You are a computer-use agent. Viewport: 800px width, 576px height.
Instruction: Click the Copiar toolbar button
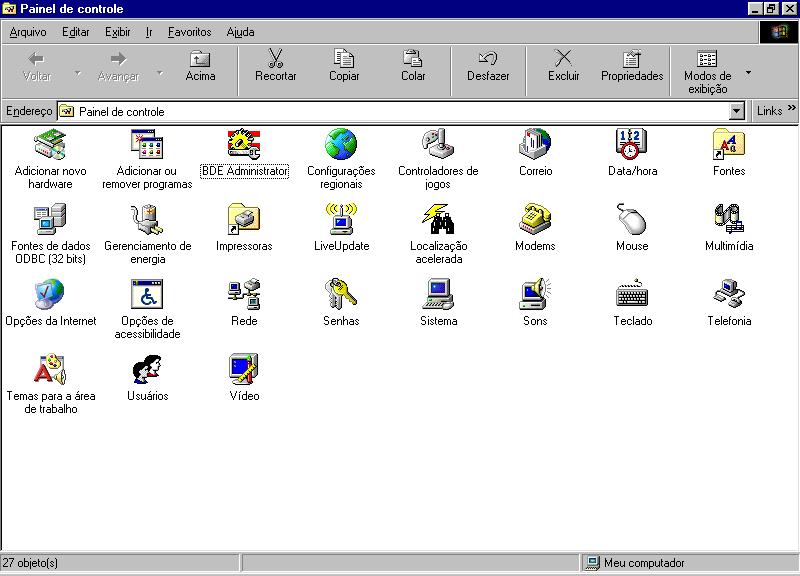(x=344, y=67)
